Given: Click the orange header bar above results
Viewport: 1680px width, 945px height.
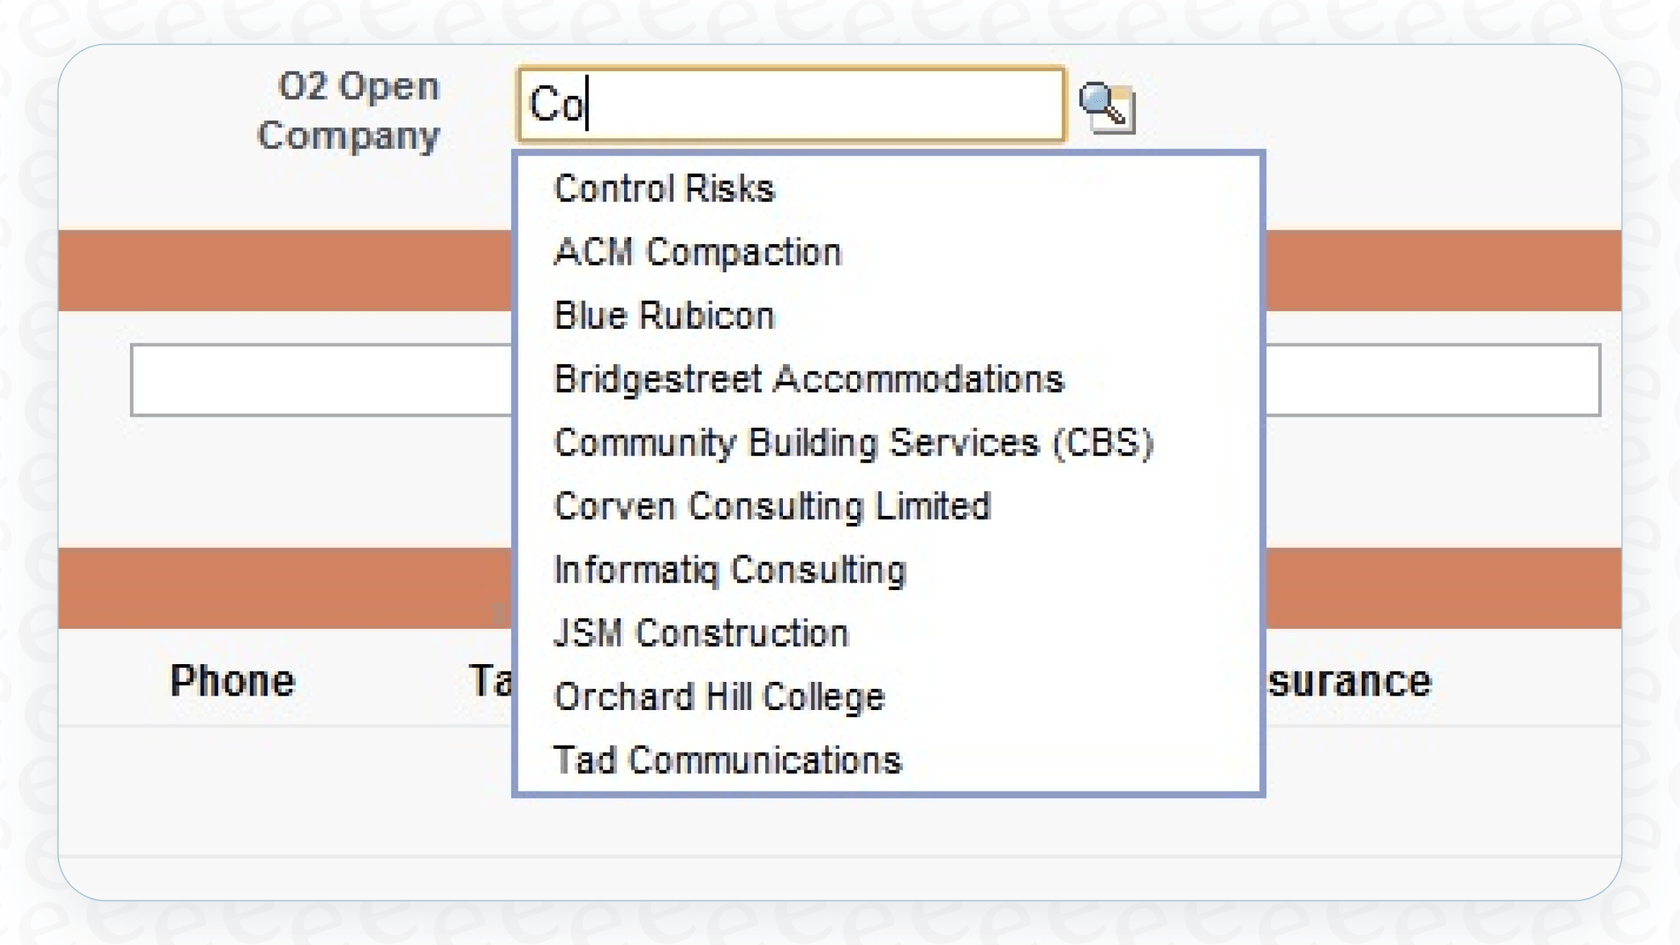Looking at the screenshot, I should 280,268.
